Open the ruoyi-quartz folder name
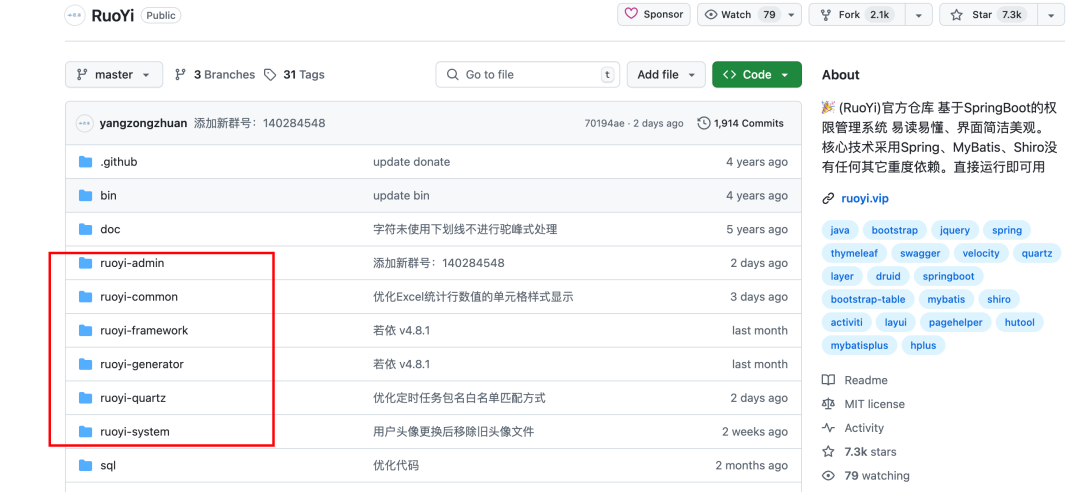Screen dimensions: 1080x492 click(133, 398)
